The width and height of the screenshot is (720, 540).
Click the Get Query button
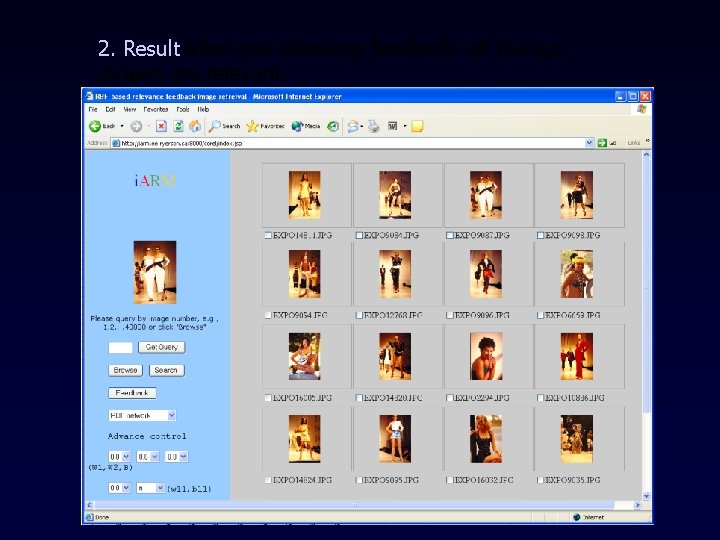162,347
